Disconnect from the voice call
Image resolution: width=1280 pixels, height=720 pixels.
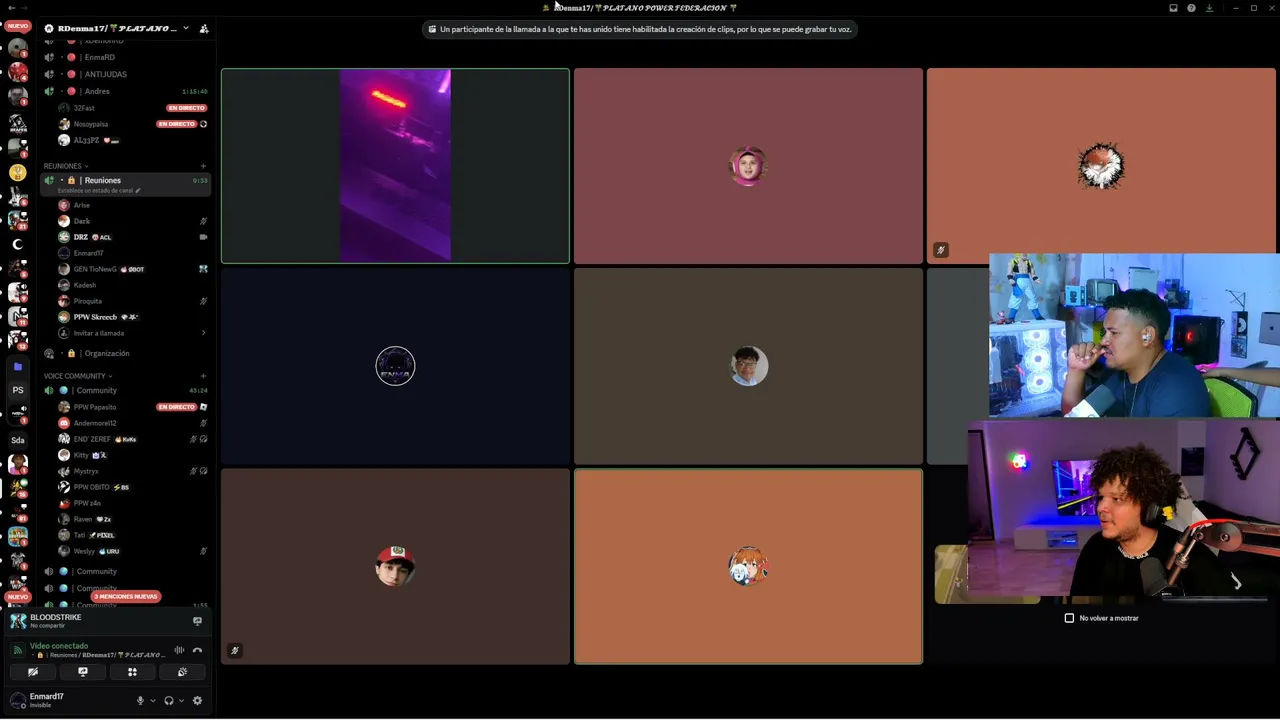(197, 650)
